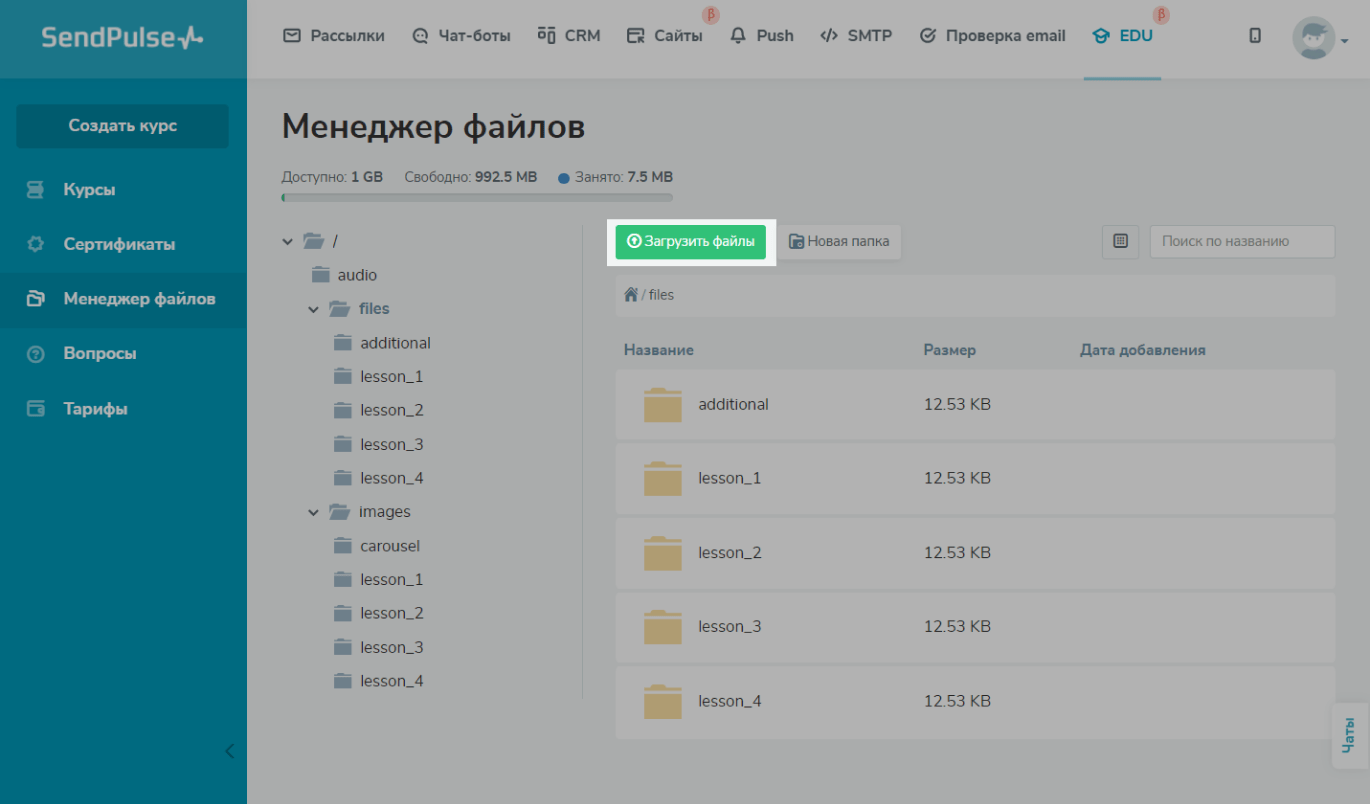
Task: Click the lesson_3 folder icon in file list
Action: pyautogui.click(x=662, y=627)
